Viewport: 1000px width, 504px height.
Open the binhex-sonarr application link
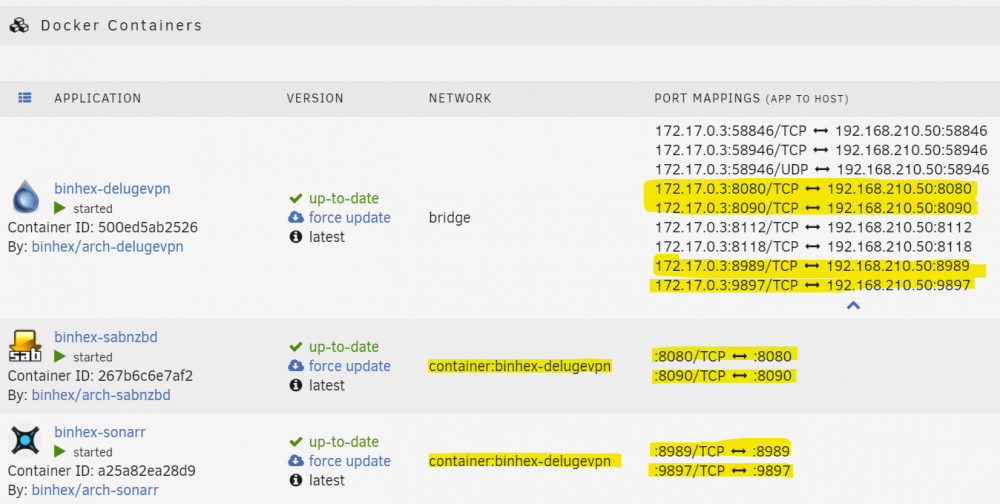click(100, 432)
